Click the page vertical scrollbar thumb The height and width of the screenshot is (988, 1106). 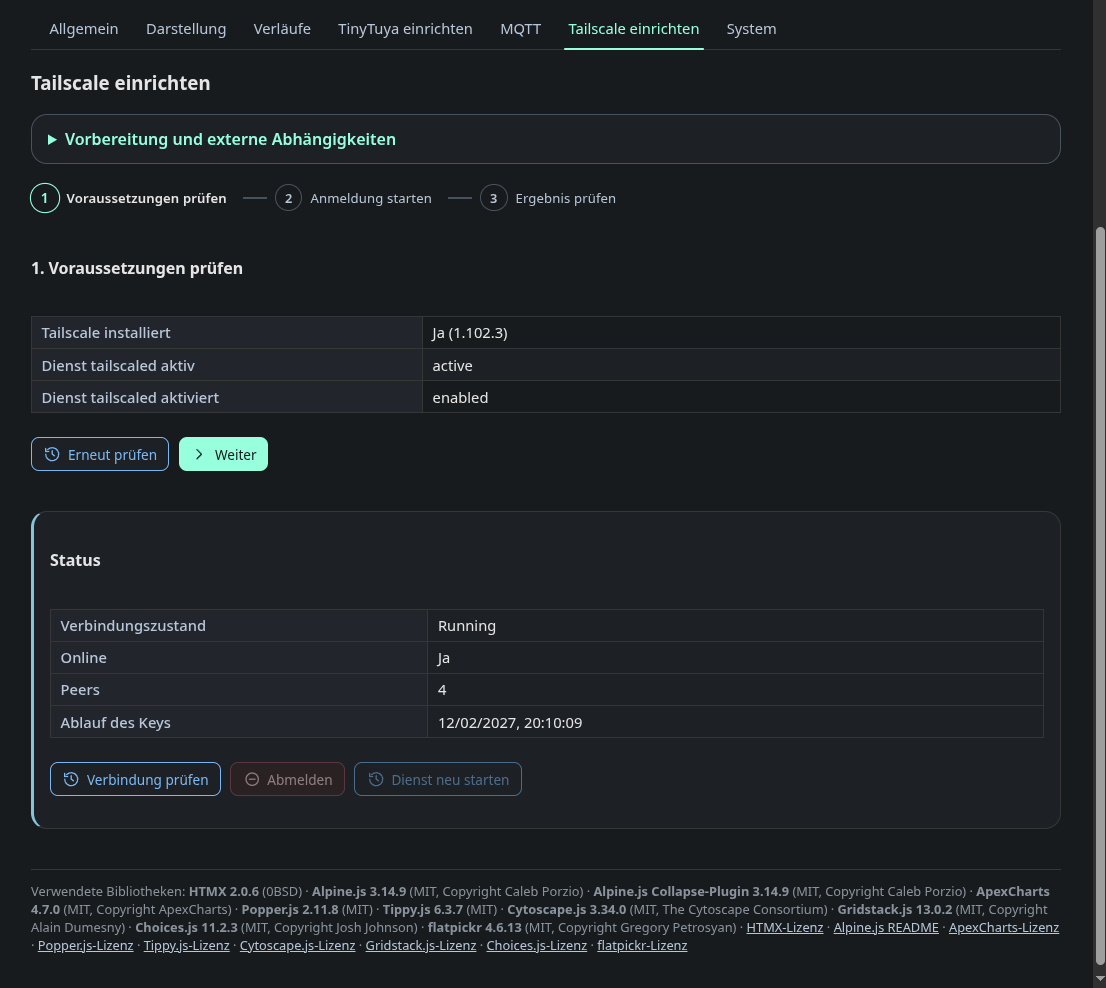pyautogui.click(x=1100, y=596)
